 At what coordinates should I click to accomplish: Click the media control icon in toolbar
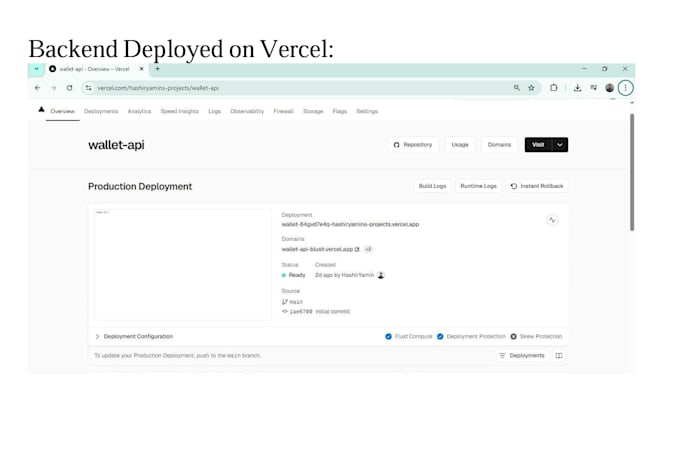pos(594,88)
